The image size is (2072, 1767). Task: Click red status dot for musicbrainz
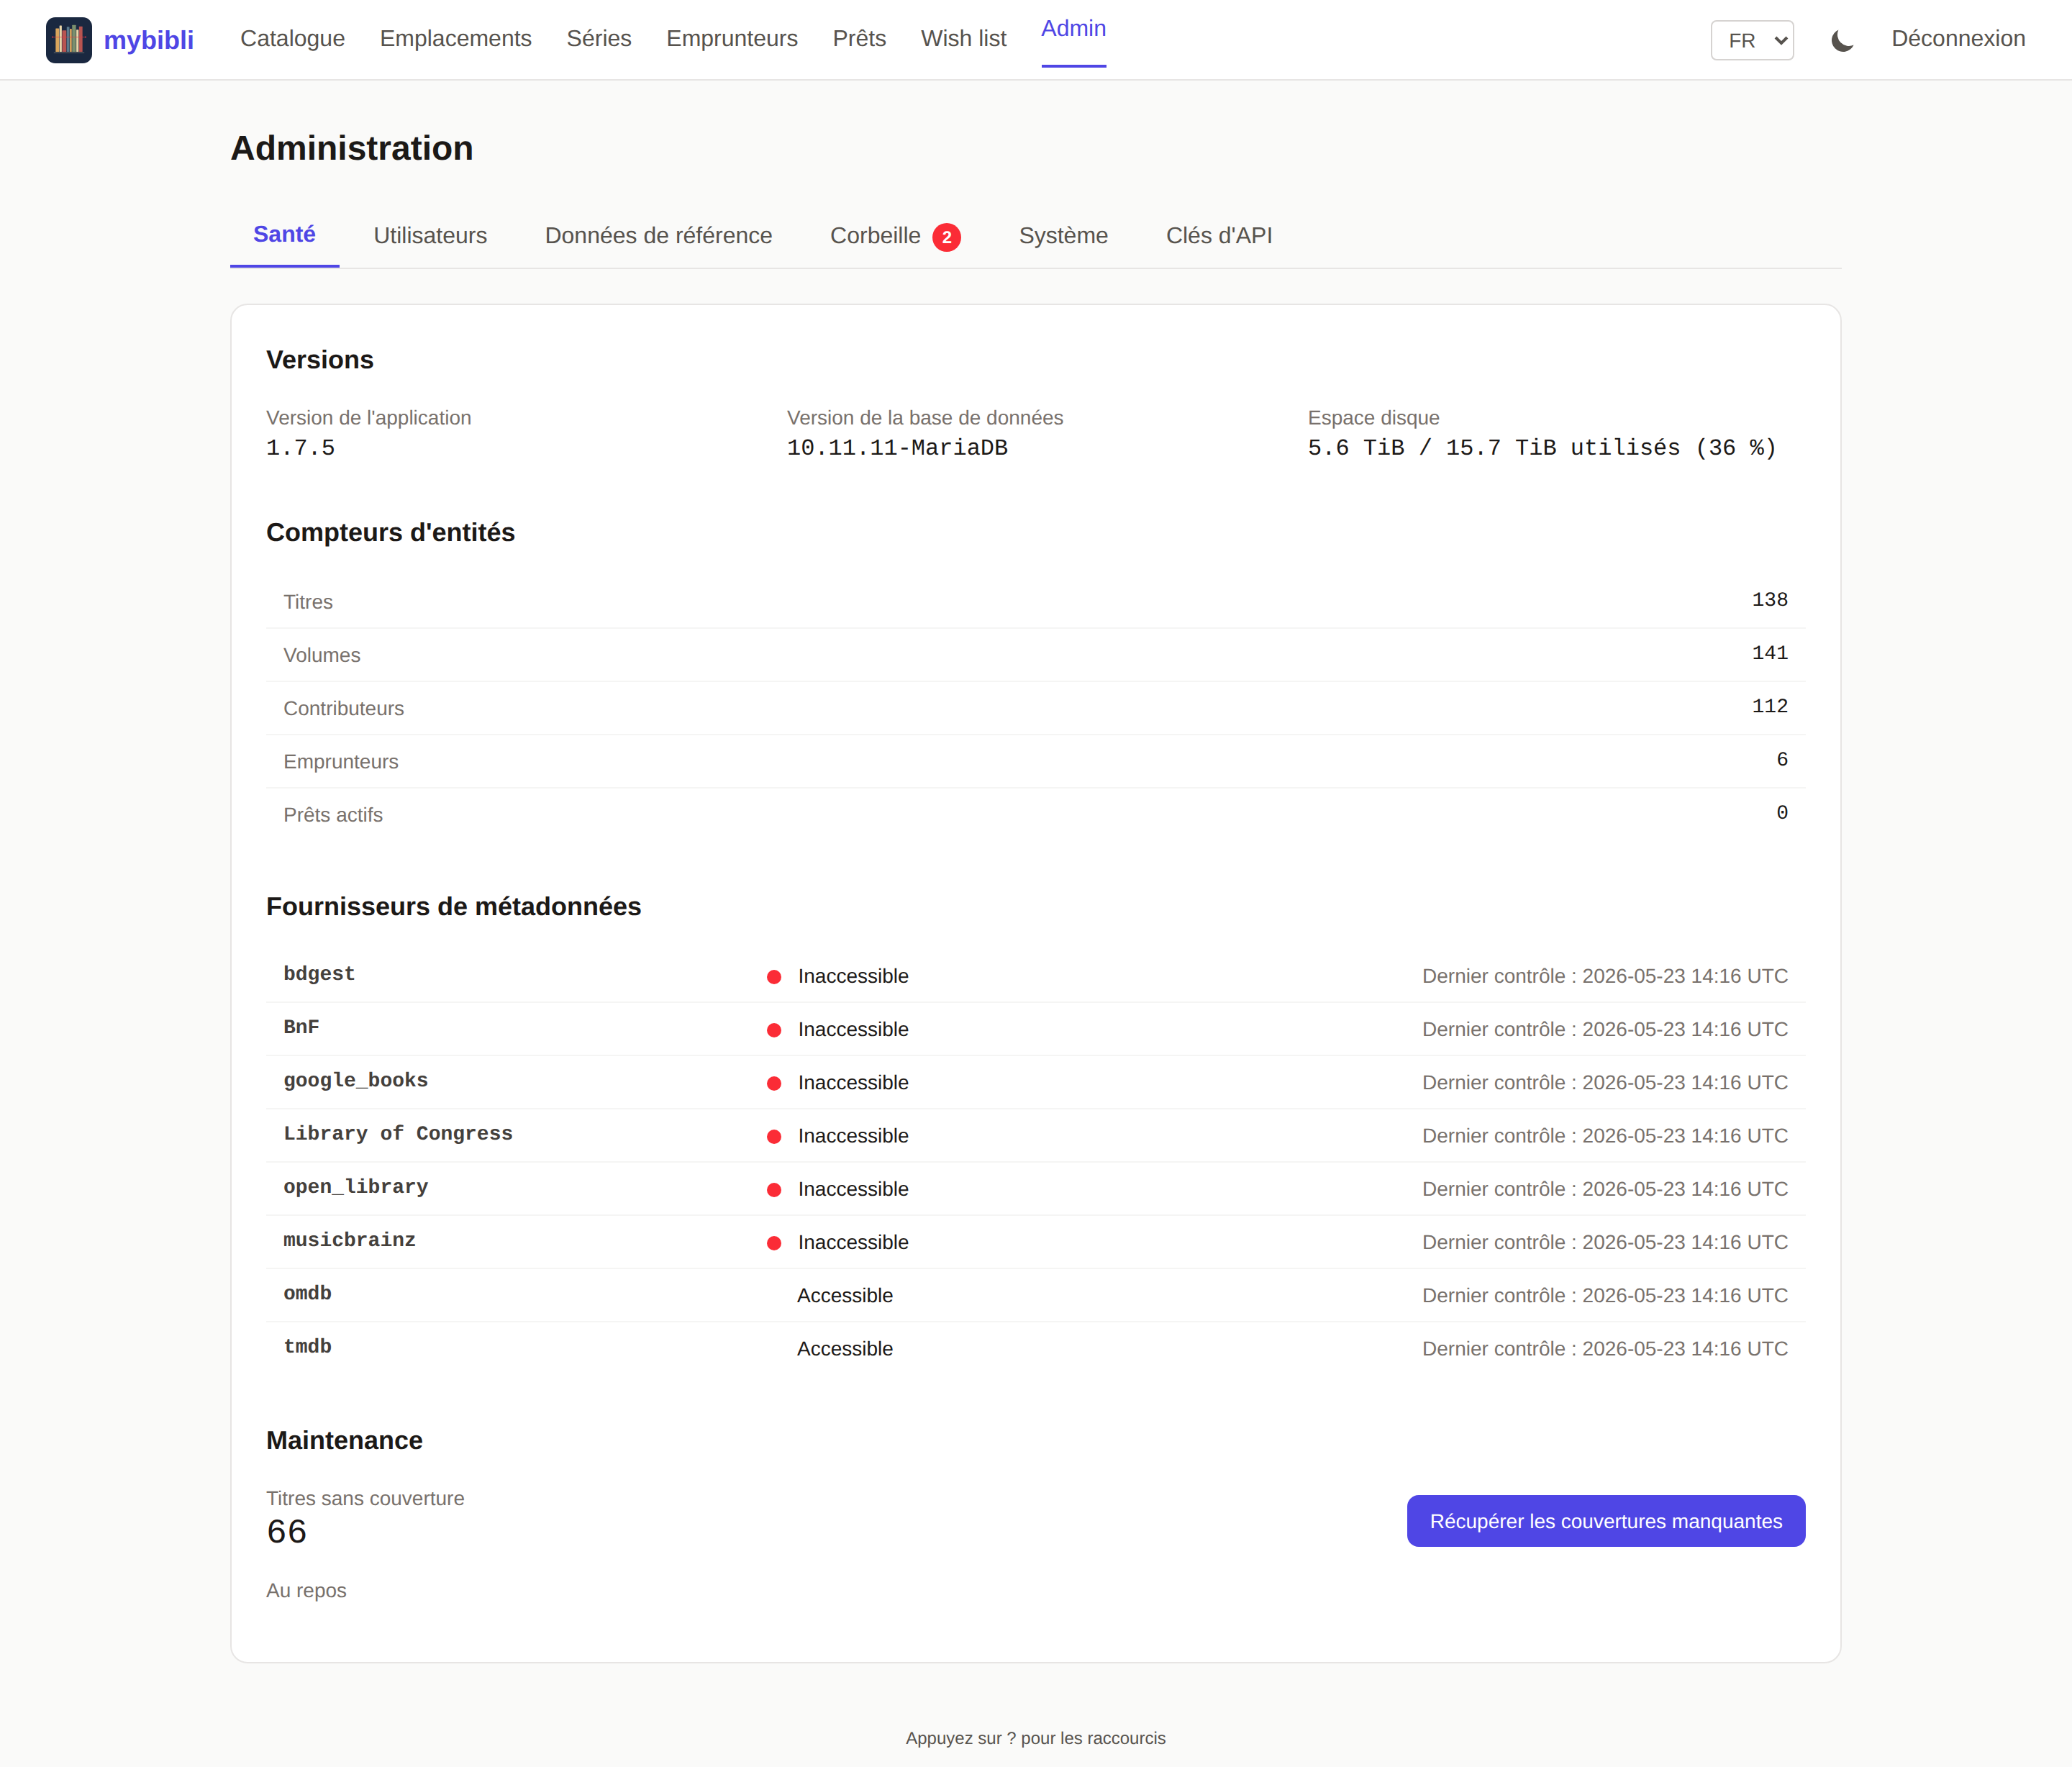[774, 1243]
